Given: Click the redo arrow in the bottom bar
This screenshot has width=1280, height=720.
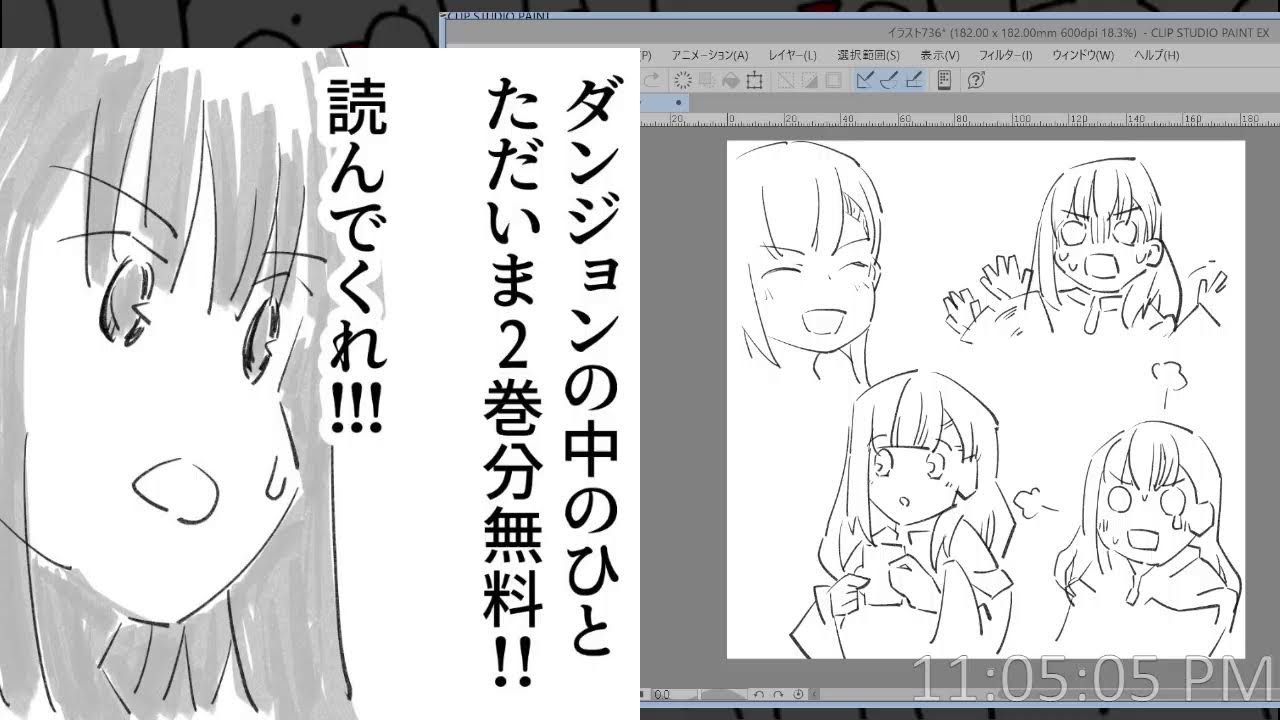Looking at the screenshot, I should point(777,695).
